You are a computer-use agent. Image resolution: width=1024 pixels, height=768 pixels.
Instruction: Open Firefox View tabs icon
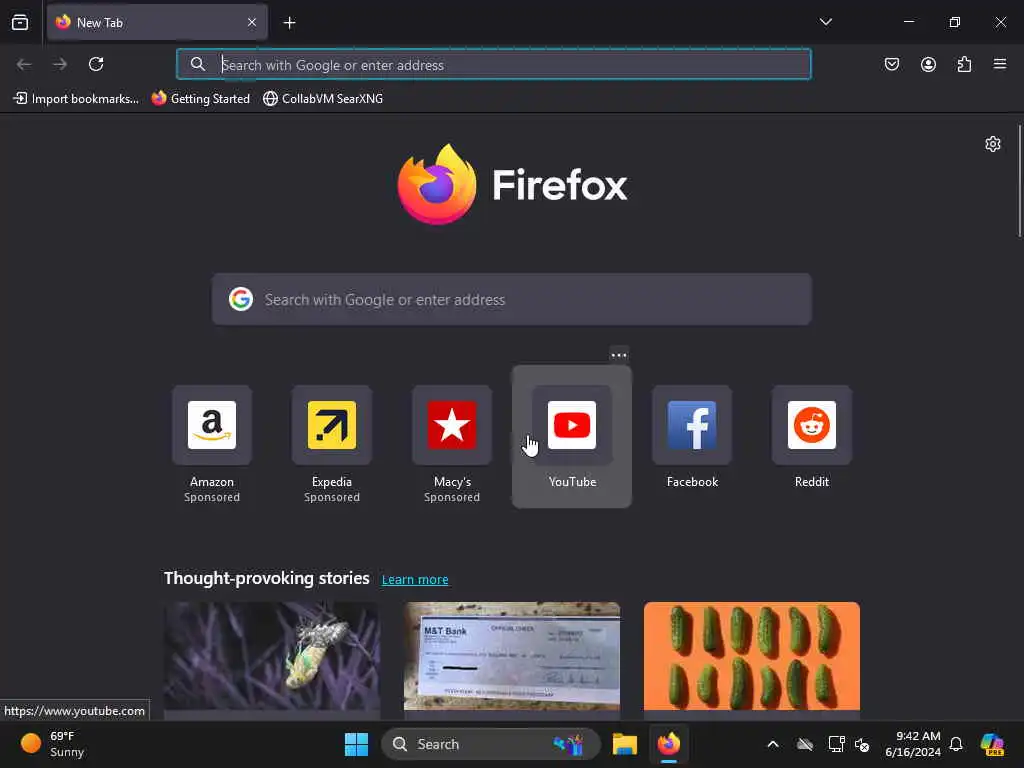click(20, 22)
